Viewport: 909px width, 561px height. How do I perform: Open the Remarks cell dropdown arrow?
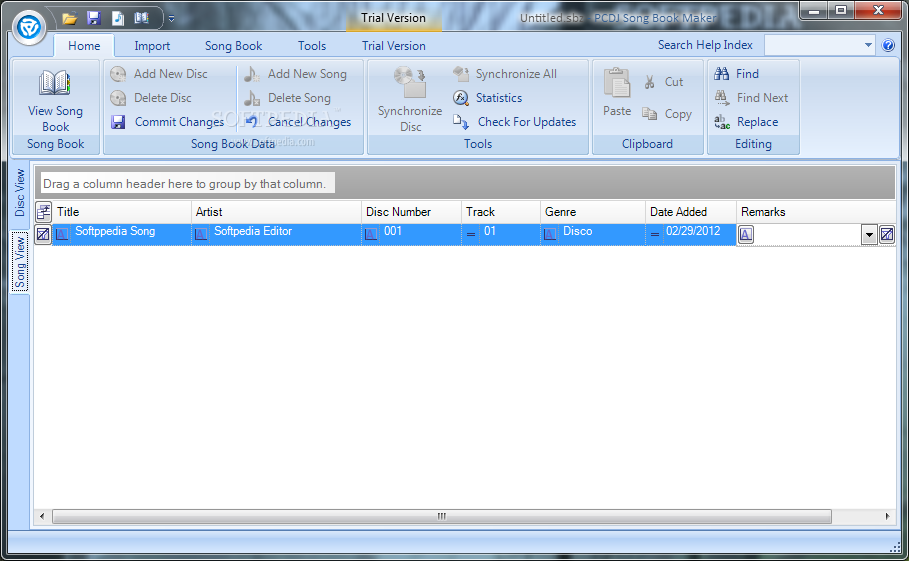tap(868, 235)
